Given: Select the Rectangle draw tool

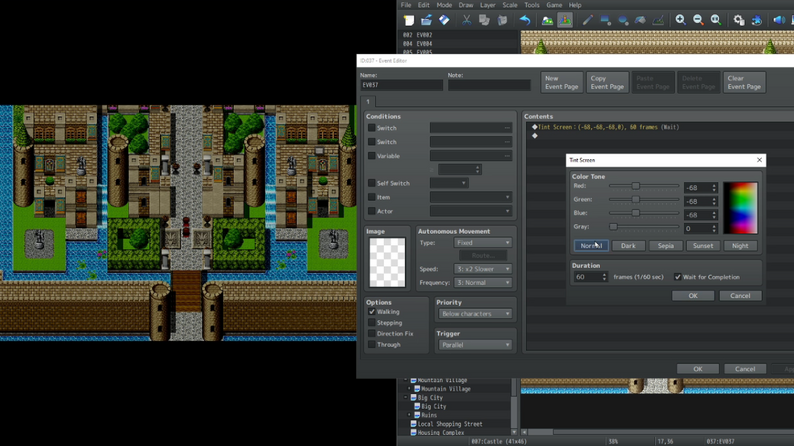Looking at the screenshot, I should (x=605, y=20).
